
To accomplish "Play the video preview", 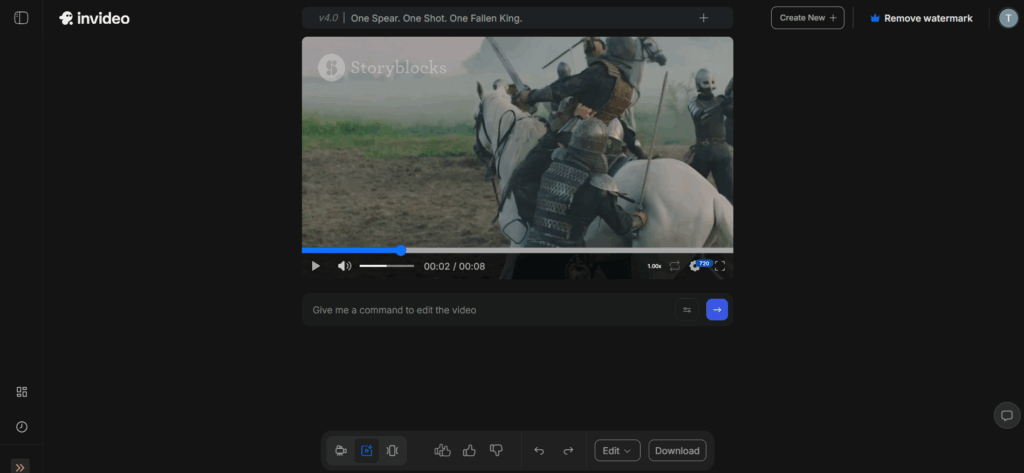I will click(x=316, y=266).
